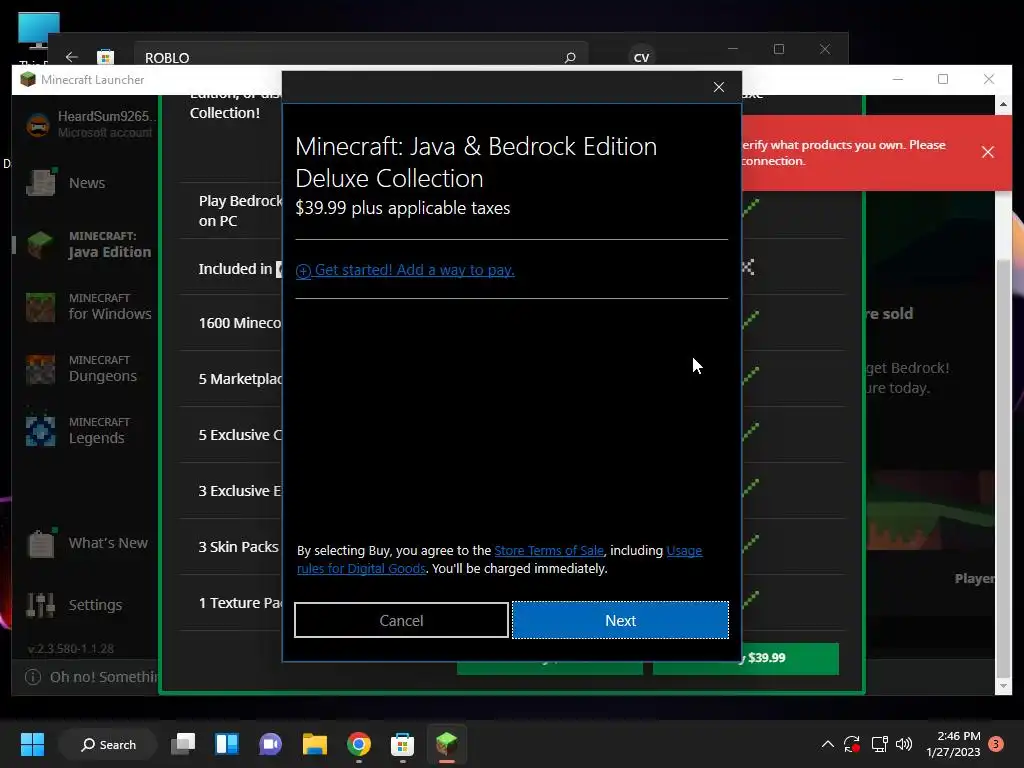Show hidden system tray icons
Viewport: 1024px width, 768px height.
[827, 744]
